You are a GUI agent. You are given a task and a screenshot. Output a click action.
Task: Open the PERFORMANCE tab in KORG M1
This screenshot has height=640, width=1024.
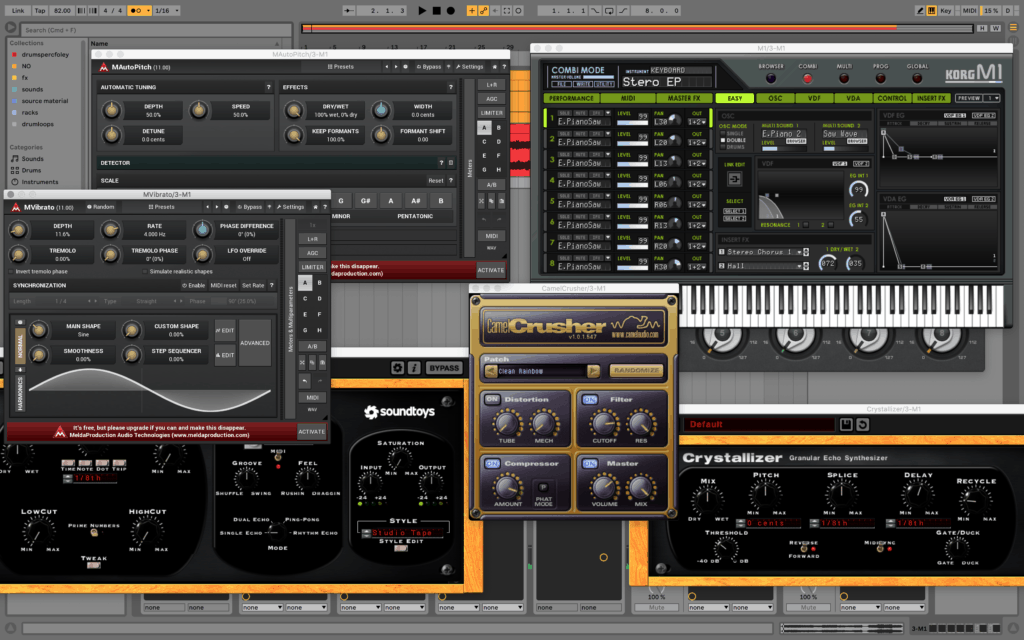click(571, 99)
